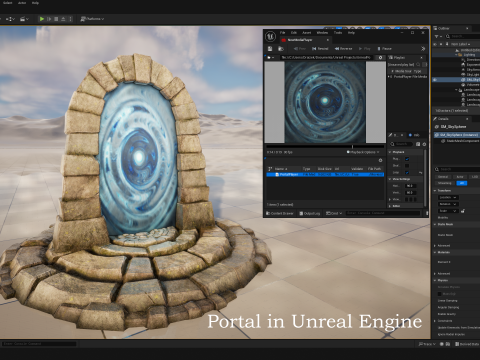Collapse the Transform section in Details
This screenshot has width=480, height=360.
point(435,191)
